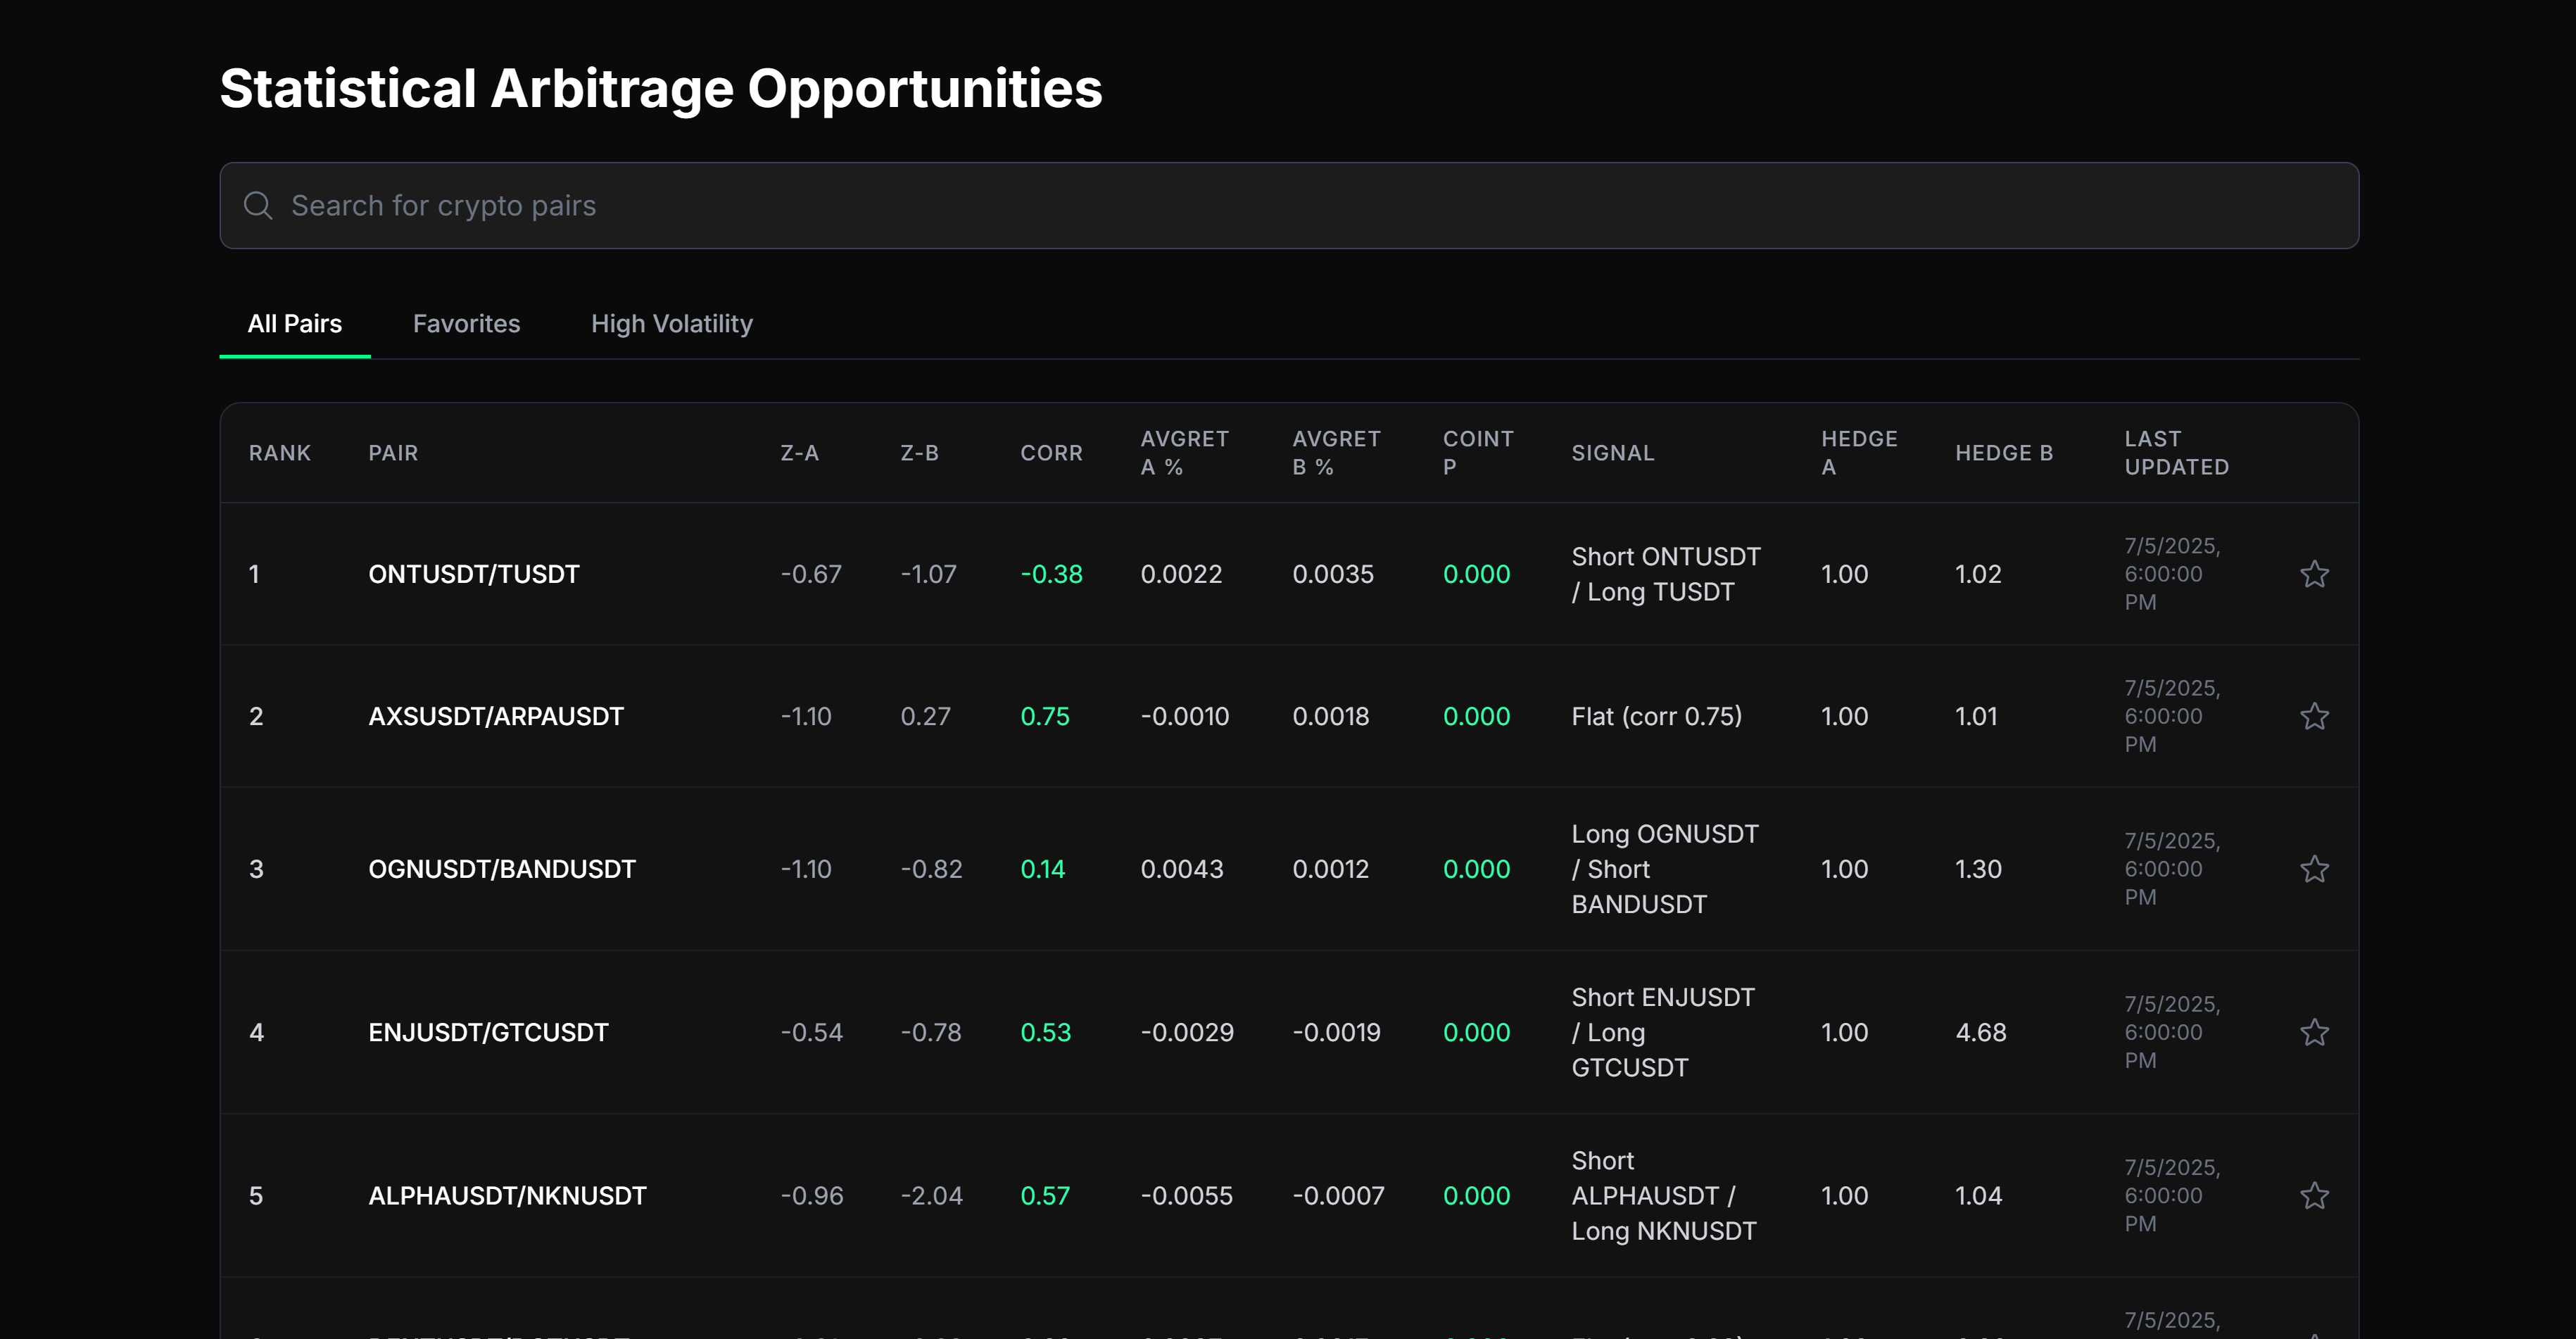This screenshot has height=1339, width=2576.
Task: Click the Short ONTUSDT / Long TUSDT signal
Action: [x=1666, y=574]
